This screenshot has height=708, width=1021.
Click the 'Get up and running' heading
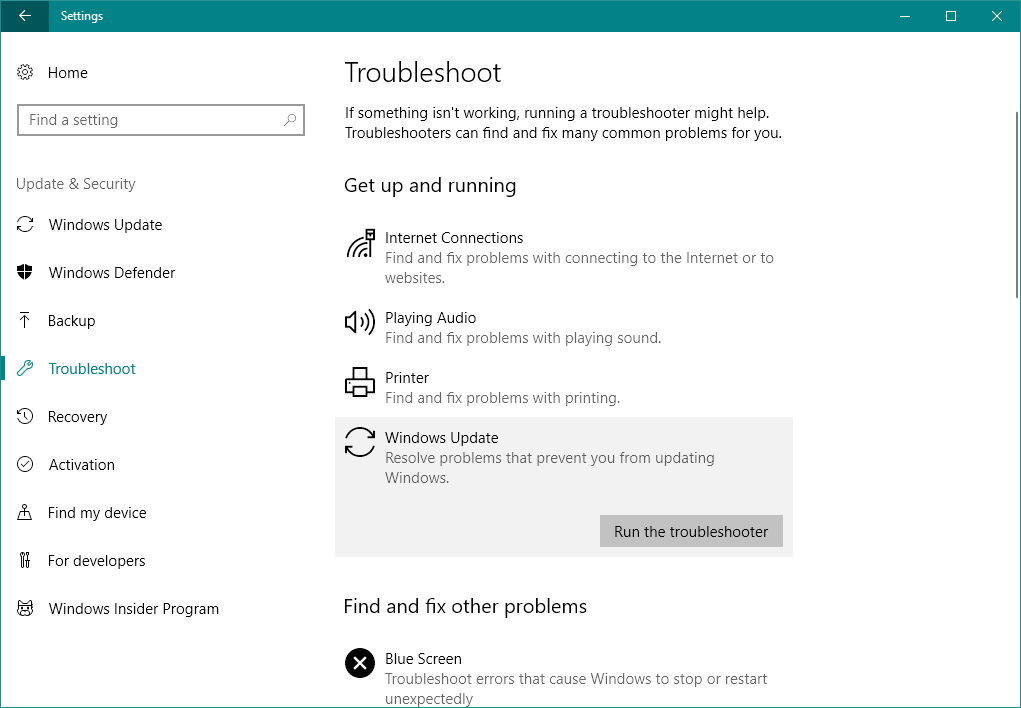pyautogui.click(x=430, y=186)
